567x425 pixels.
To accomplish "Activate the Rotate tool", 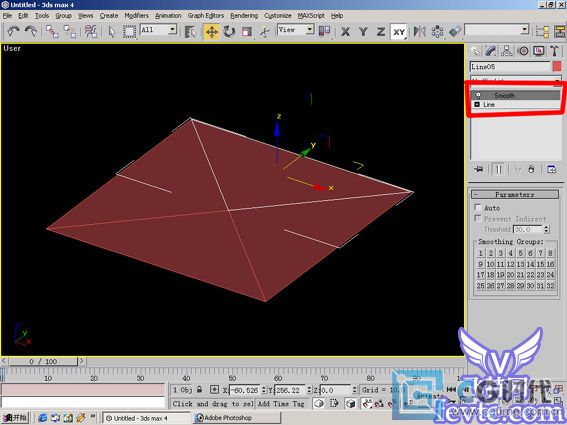I will tap(229, 32).
